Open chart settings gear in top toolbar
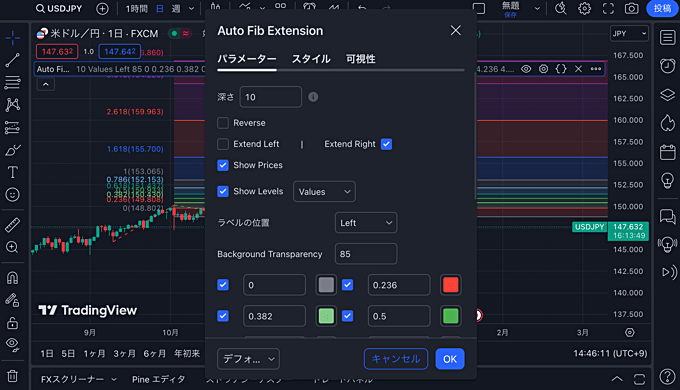680x390 pixels. tap(585, 8)
